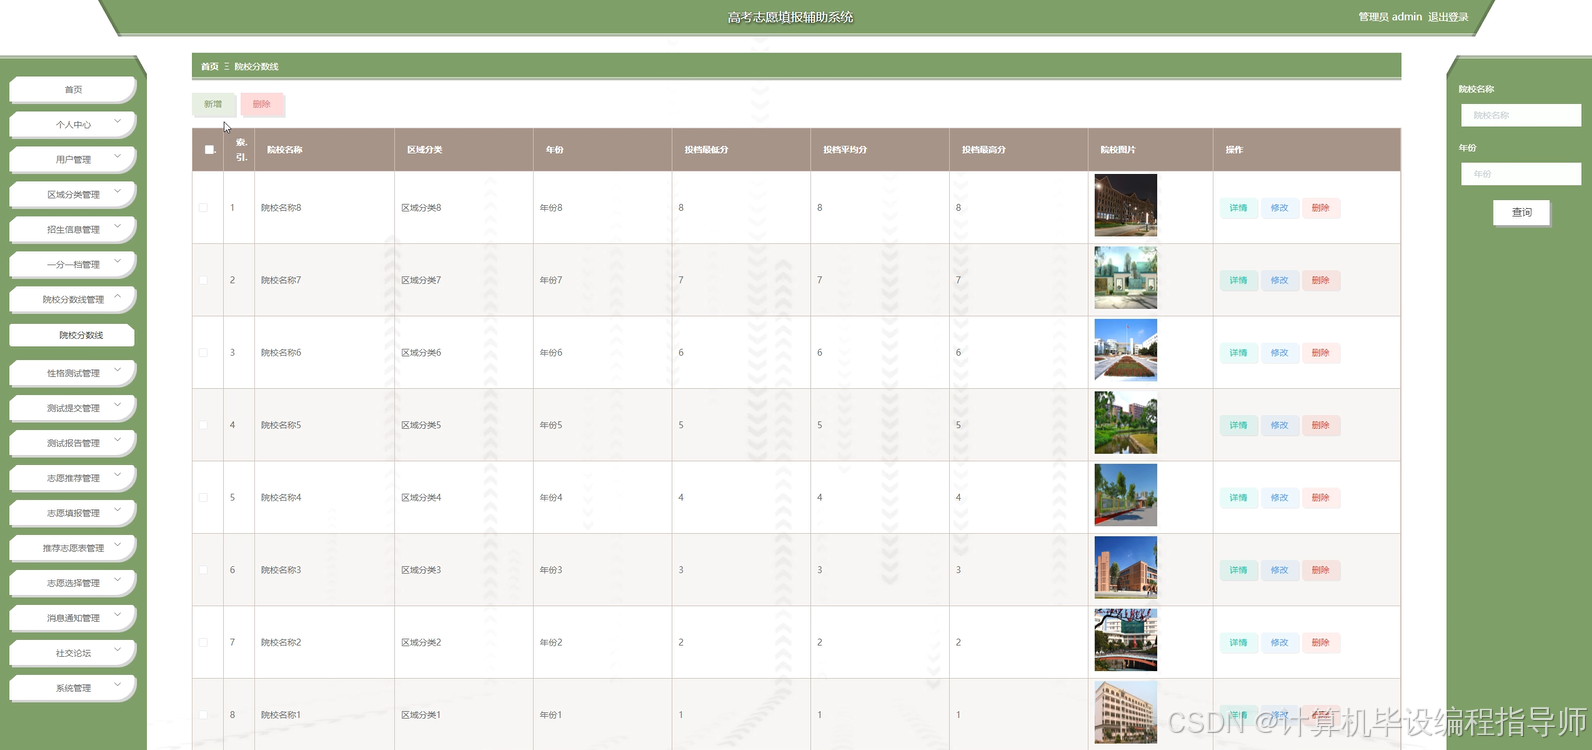Click the 新增 button
The image size is (1592, 750).
[x=213, y=104]
